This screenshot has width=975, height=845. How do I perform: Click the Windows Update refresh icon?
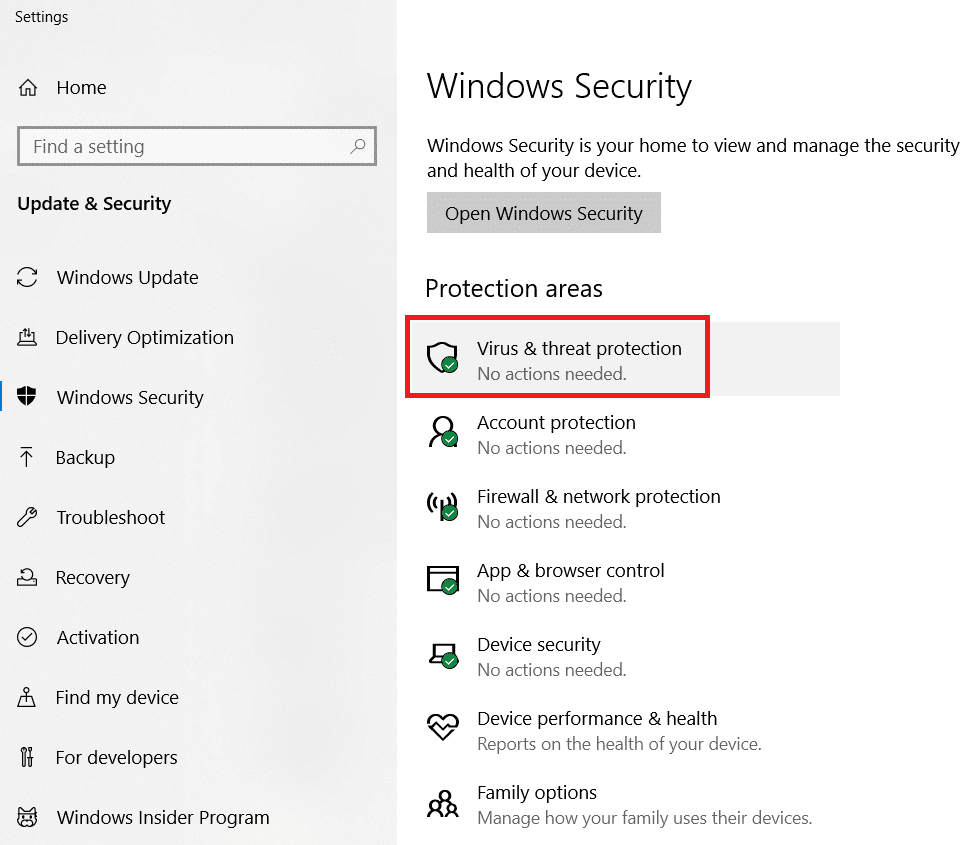click(x=28, y=278)
